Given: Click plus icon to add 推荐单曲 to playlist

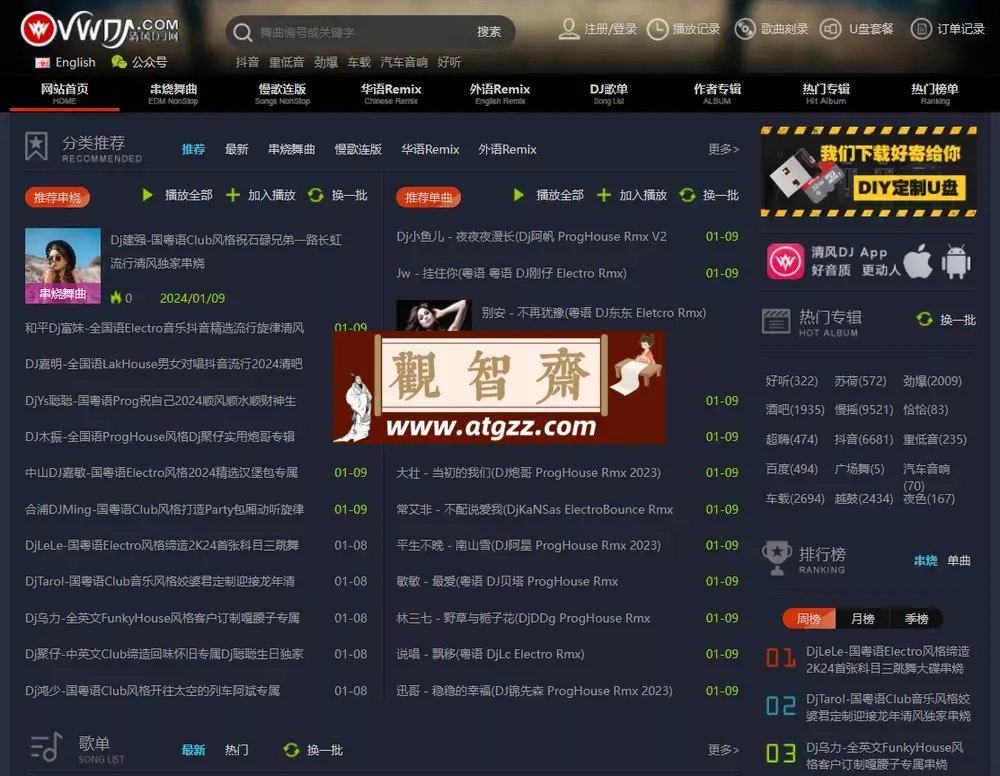Looking at the screenshot, I should [x=604, y=195].
